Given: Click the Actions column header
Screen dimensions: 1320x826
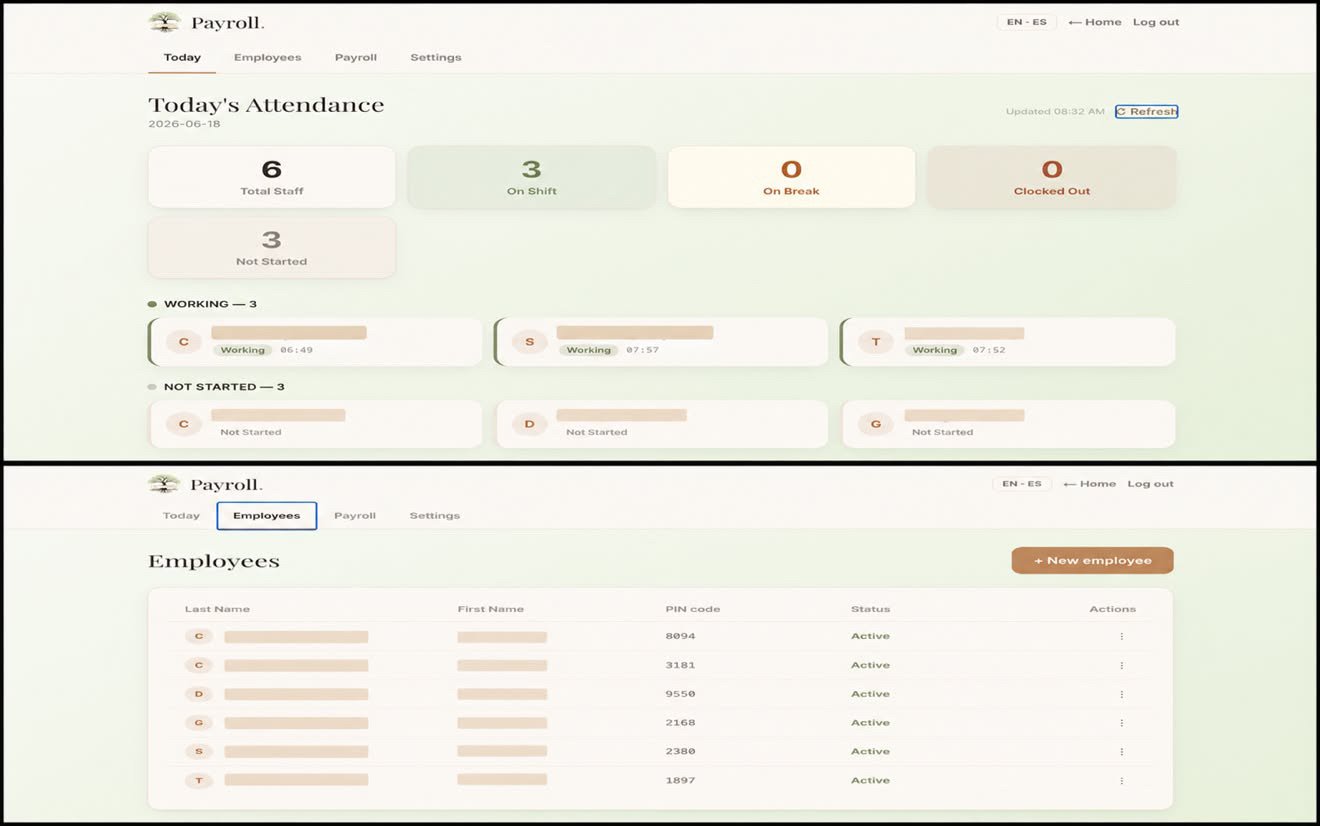Looking at the screenshot, I should [x=1112, y=609].
